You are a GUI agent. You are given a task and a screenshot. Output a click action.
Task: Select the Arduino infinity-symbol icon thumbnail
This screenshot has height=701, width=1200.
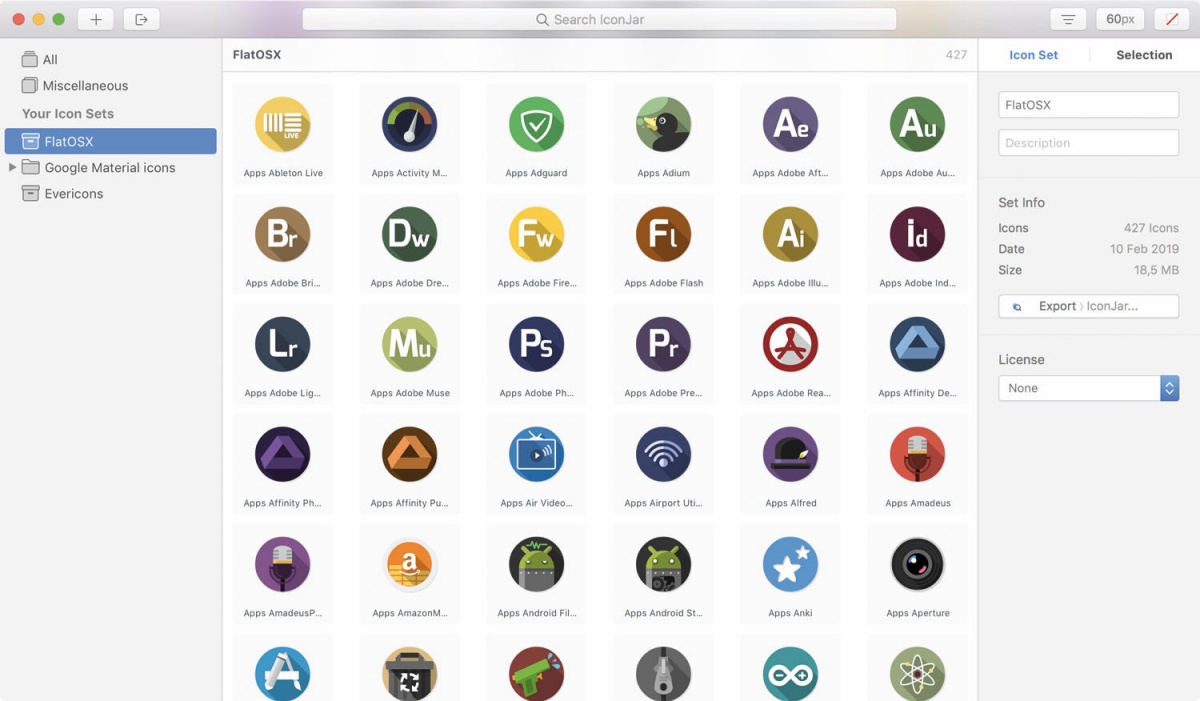(x=791, y=673)
